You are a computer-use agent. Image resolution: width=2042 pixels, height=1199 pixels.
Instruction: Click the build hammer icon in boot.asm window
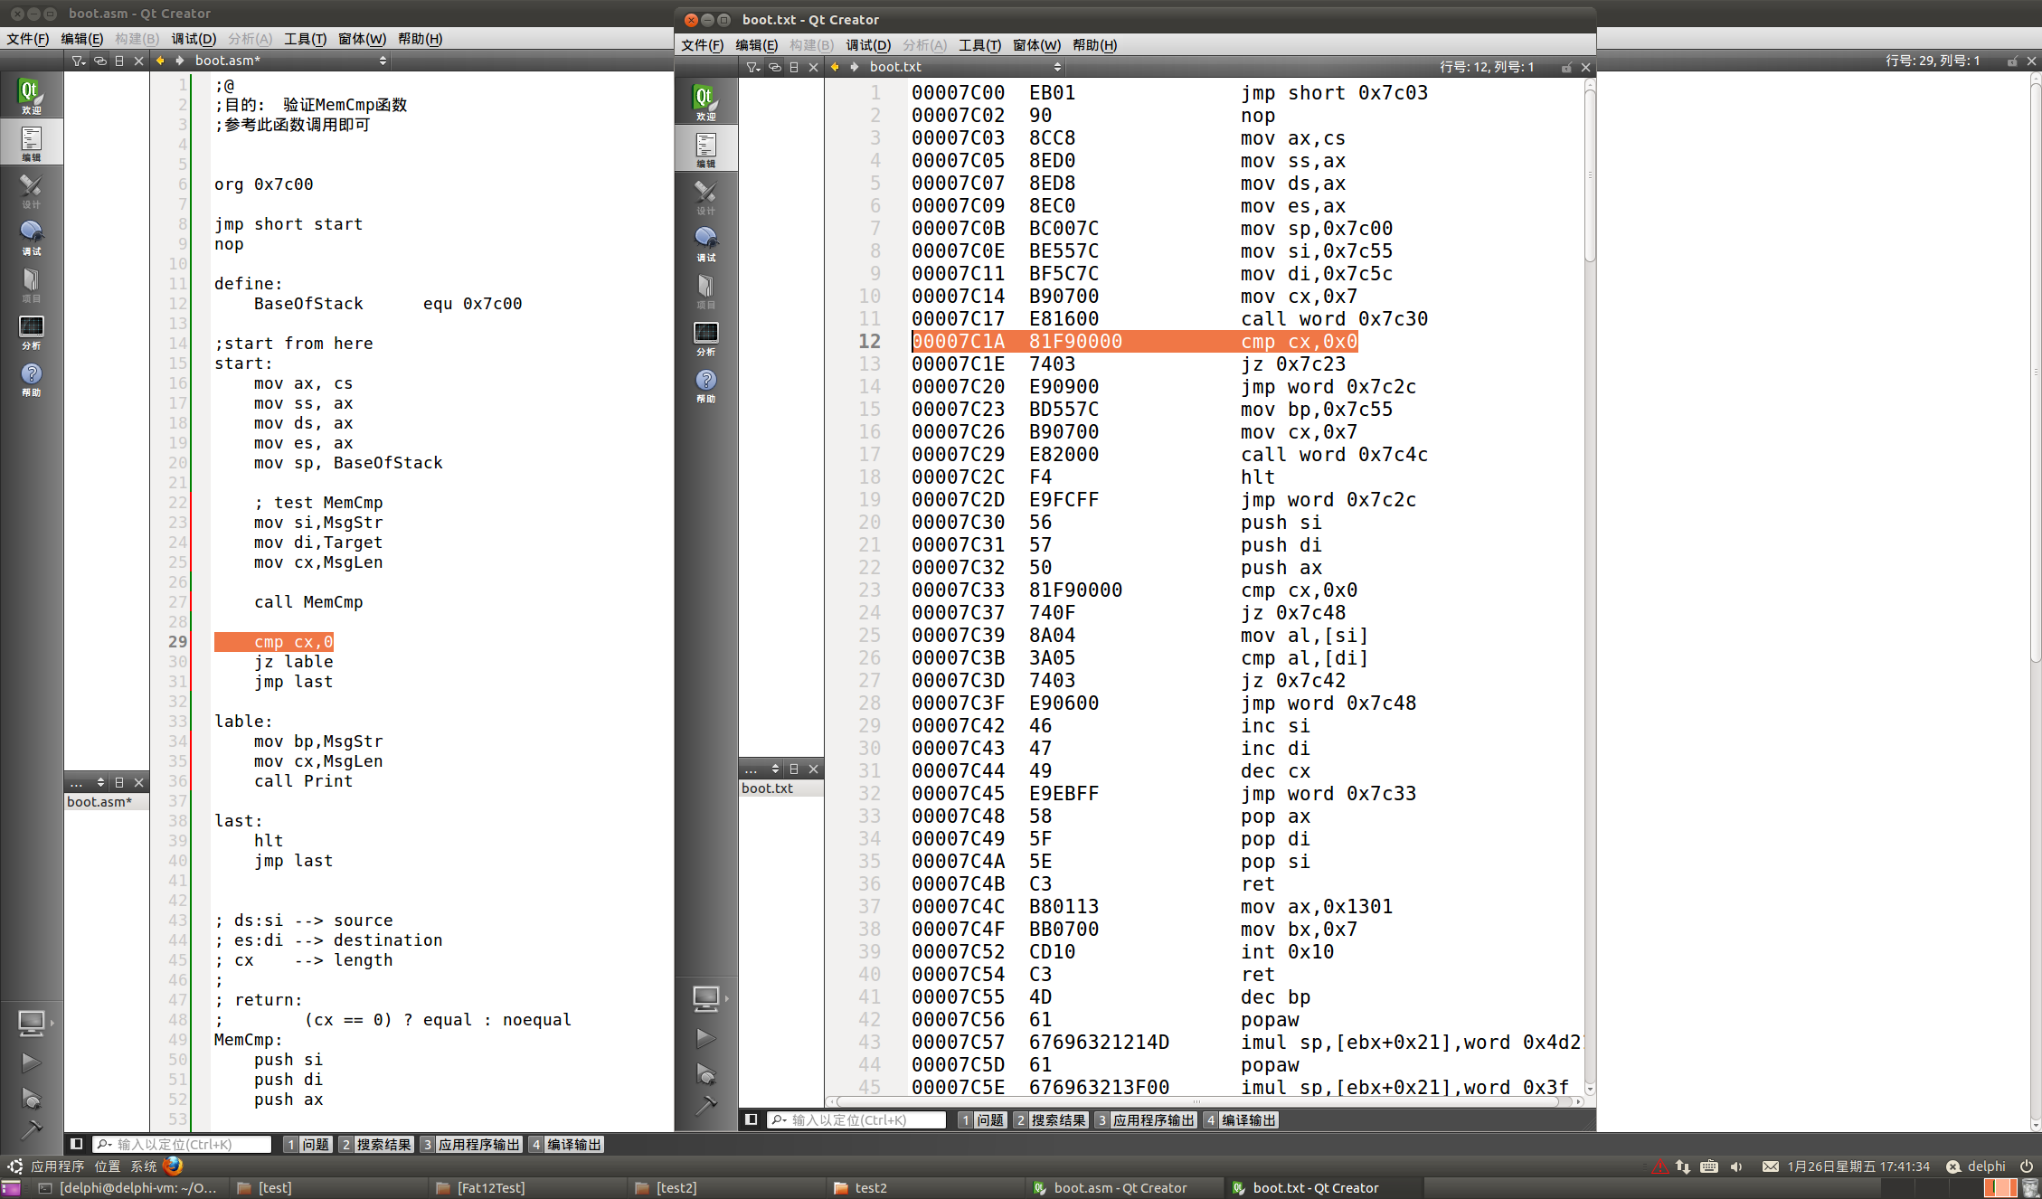pyautogui.click(x=31, y=1130)
